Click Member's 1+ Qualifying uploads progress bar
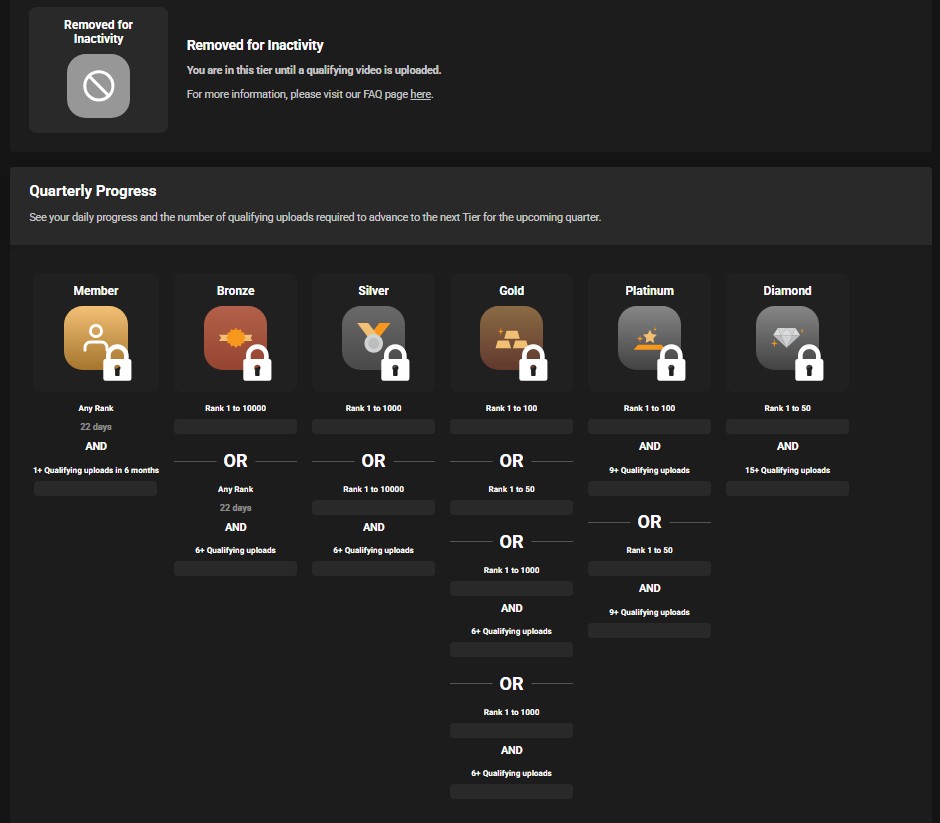The width and height of the screenshot is (940, 823). tap(95, 489)
